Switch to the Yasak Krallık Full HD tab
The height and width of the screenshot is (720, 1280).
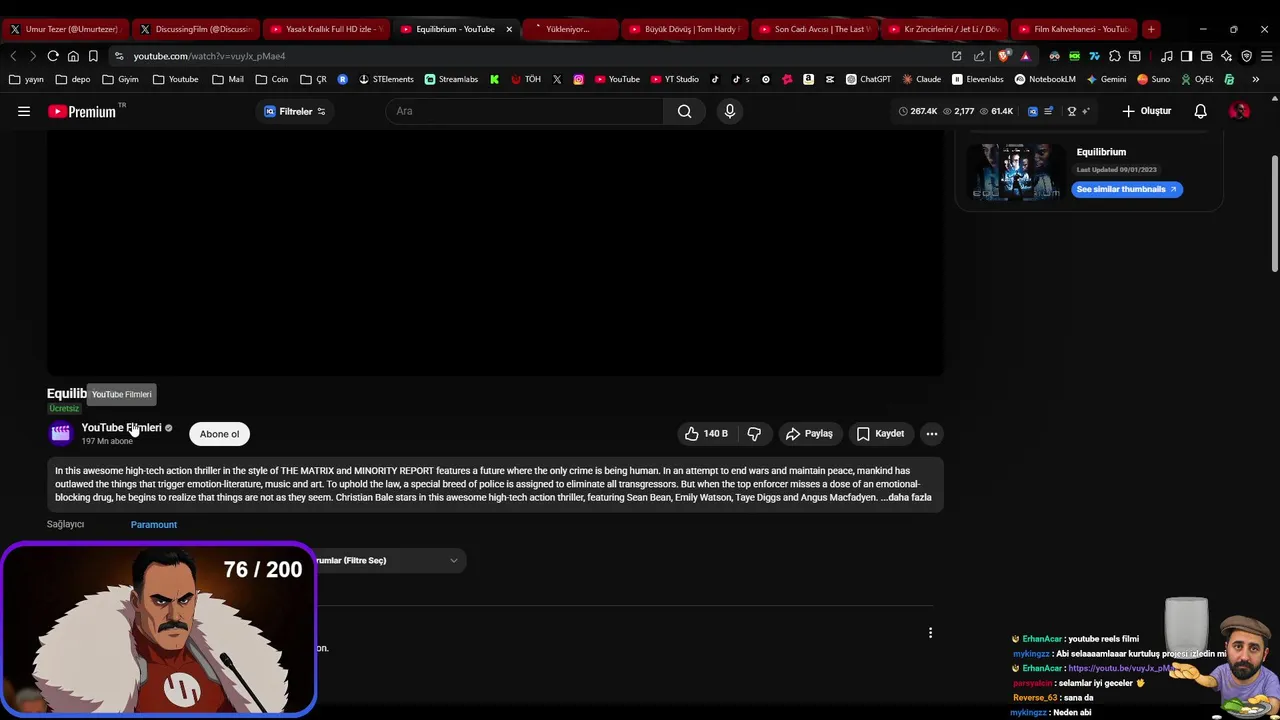(327, 29)
